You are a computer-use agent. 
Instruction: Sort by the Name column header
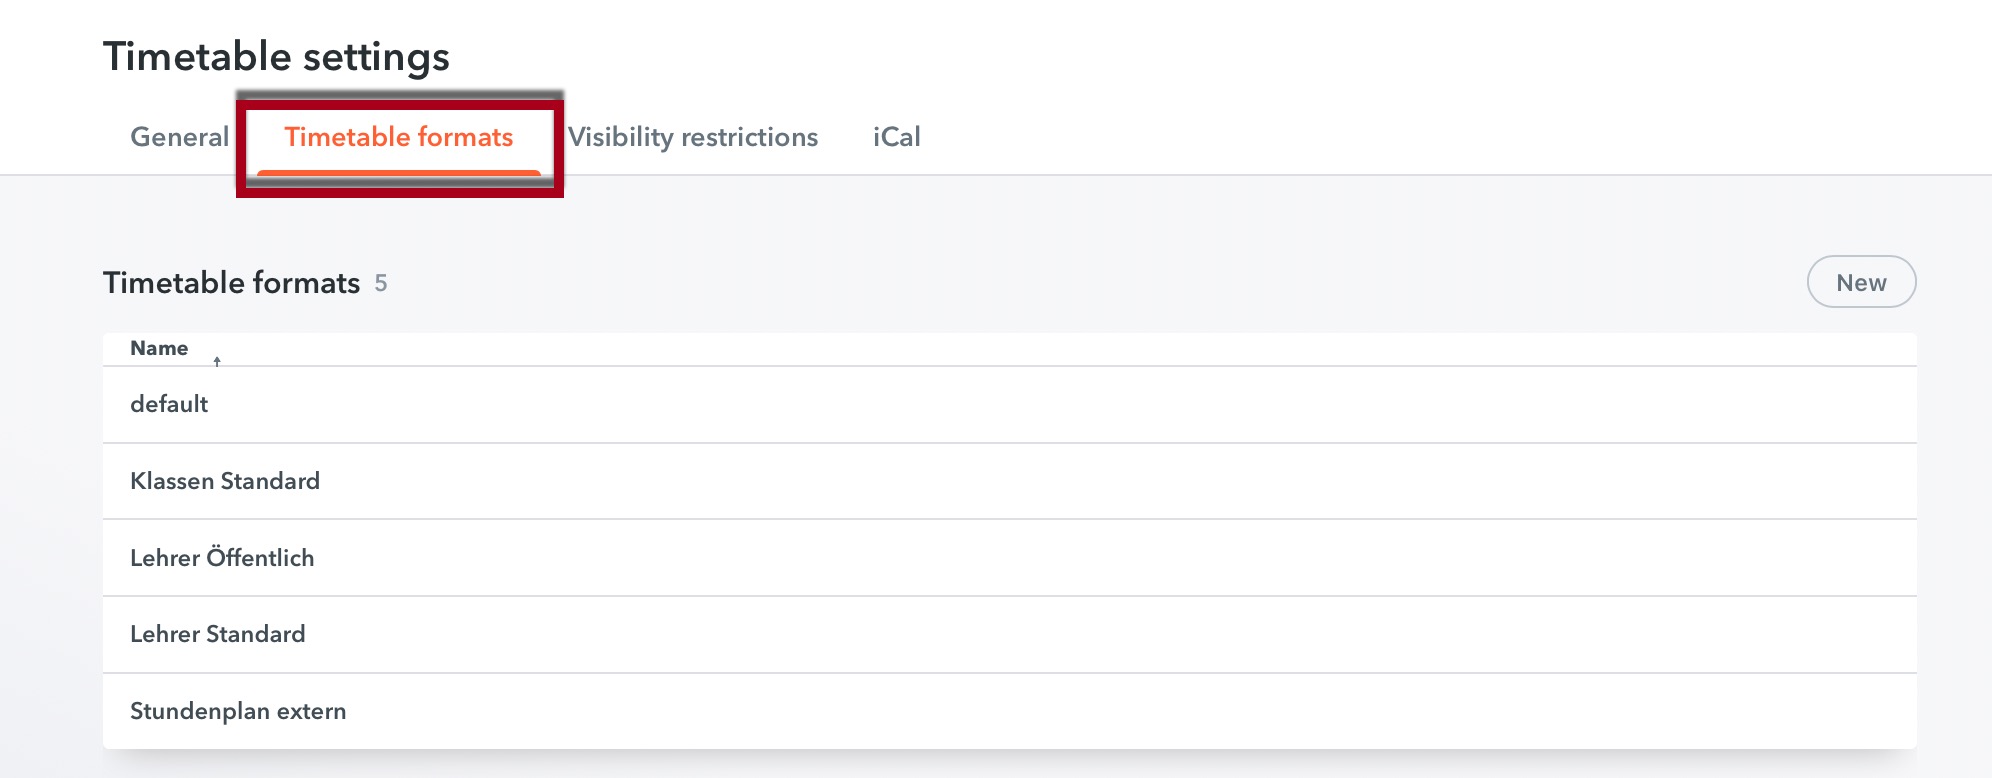point(159,348)
